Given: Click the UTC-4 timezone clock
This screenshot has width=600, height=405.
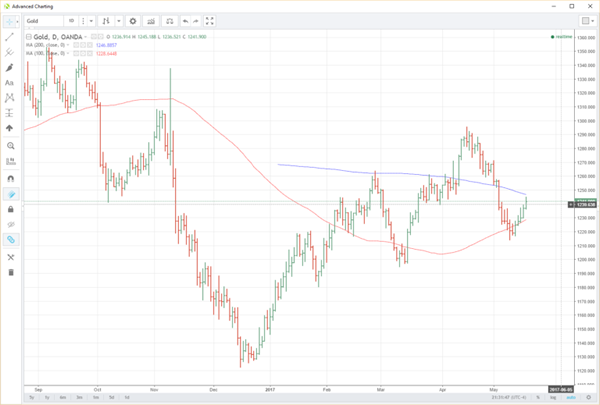Looking at the screenshot, I should coord(509,398).
